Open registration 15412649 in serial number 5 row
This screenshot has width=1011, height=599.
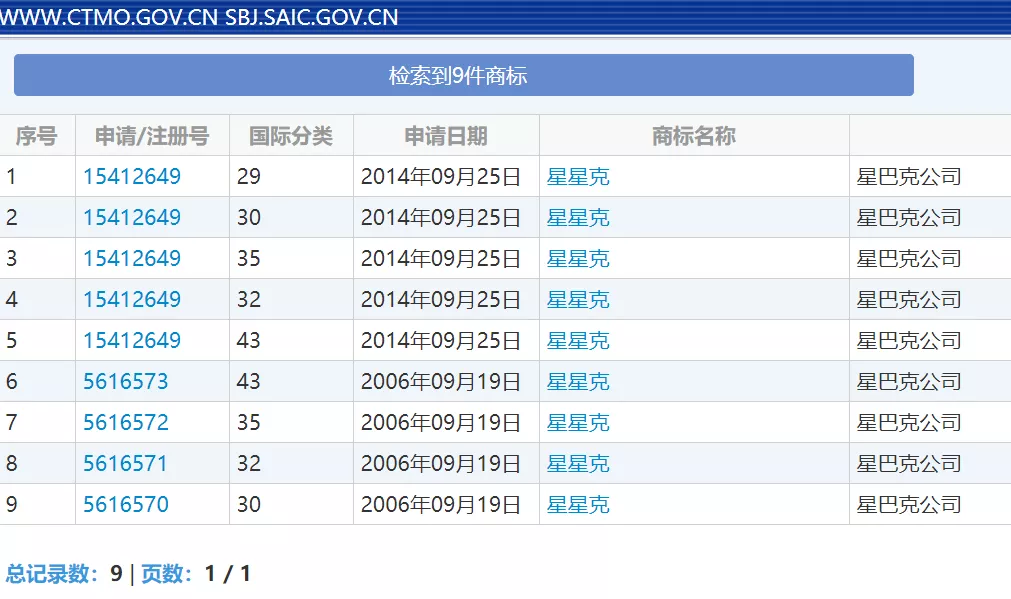[132, 340]
